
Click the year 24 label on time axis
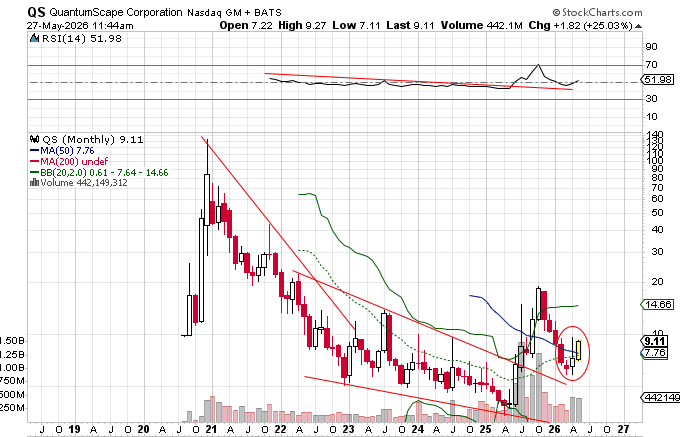(418, 429)
